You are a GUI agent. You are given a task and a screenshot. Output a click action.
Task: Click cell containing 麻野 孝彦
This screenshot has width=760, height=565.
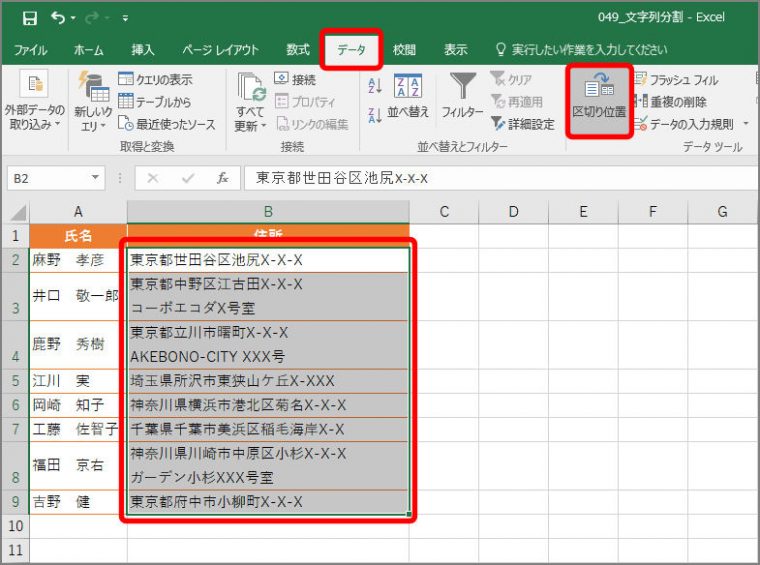tap(78, 260)
